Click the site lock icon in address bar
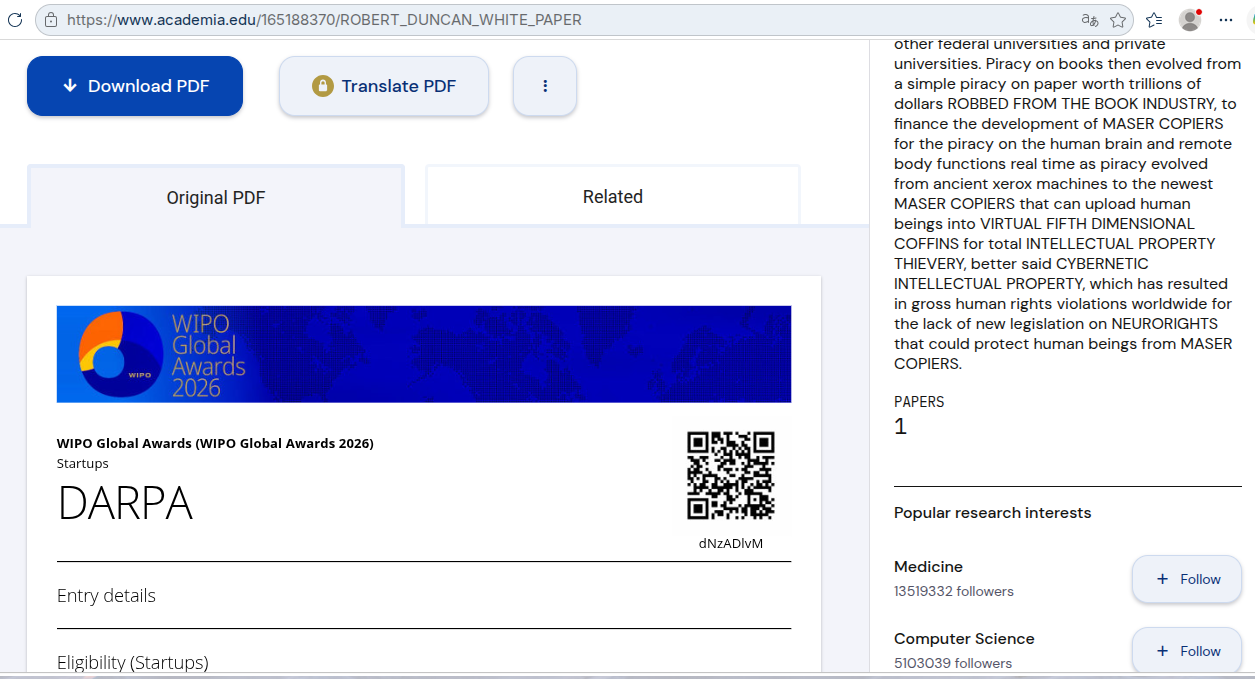Screen dimensions: 1255x679 coord(51,20)
